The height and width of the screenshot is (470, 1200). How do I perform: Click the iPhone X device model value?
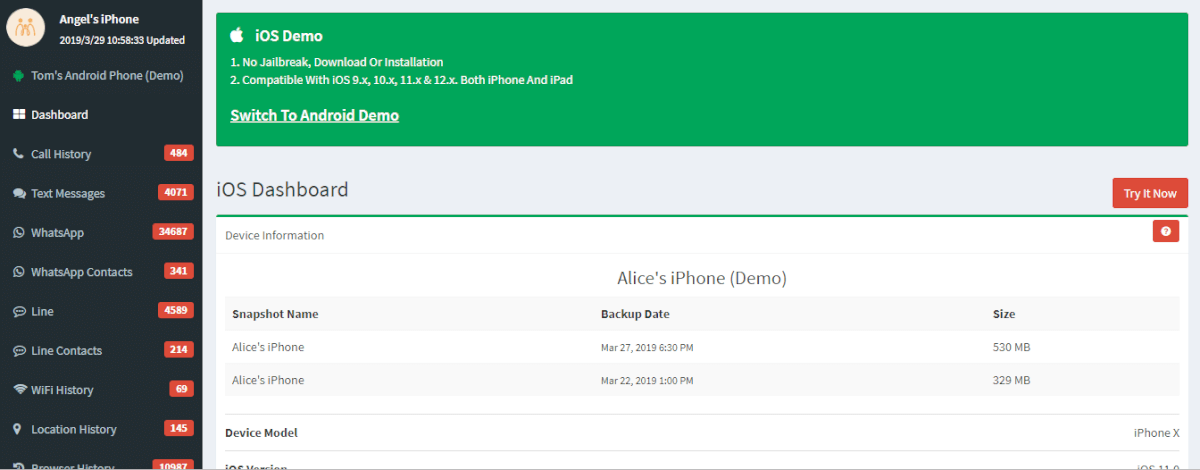click(1156, 433)
